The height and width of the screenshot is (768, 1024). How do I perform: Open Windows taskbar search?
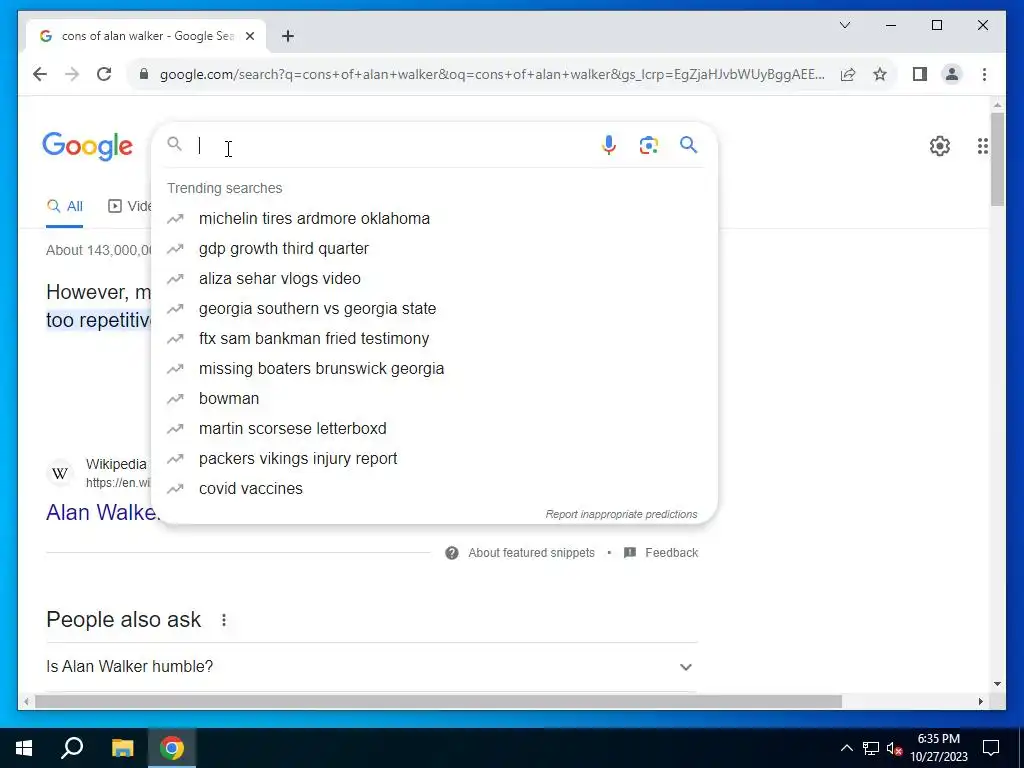tap(72, 748)
